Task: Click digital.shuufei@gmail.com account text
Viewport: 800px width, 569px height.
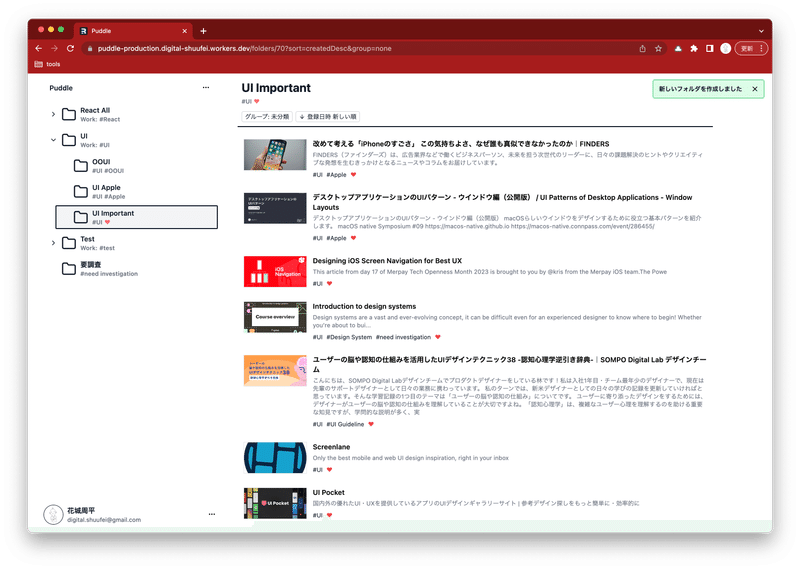Action: (x=104, y=520)
